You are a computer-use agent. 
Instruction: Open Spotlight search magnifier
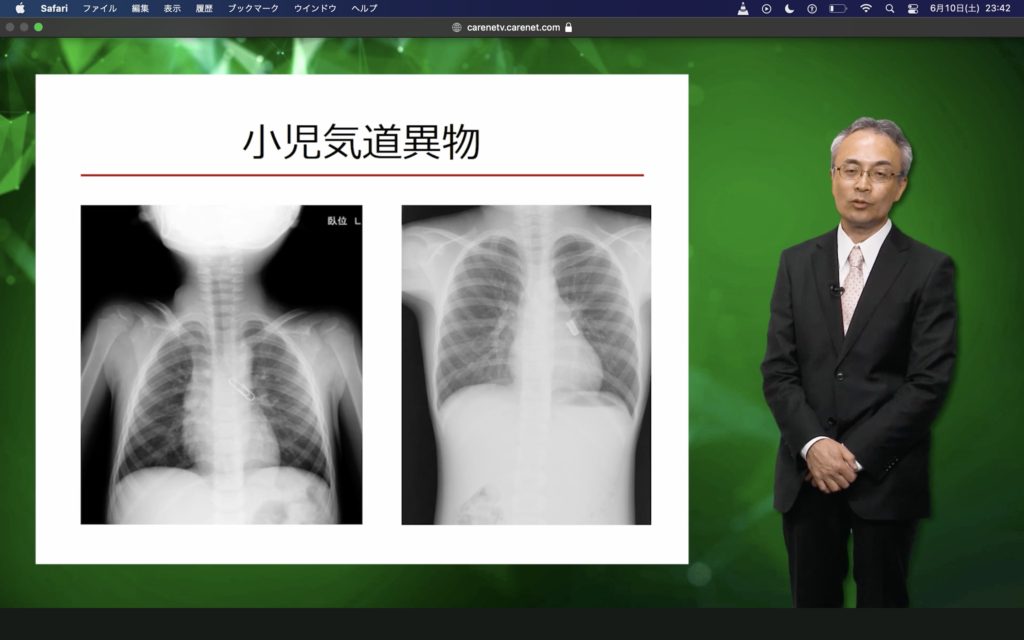coord(889,8)
